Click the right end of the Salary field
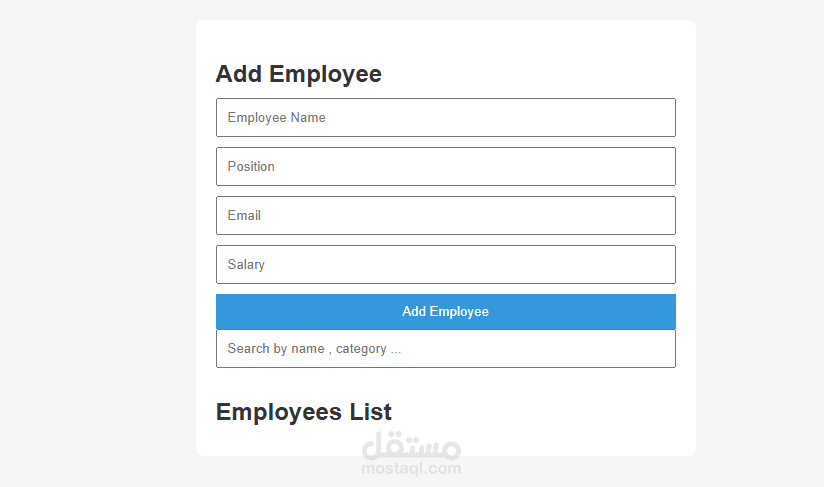The image size is (824, 487). (x=660, y=264)
